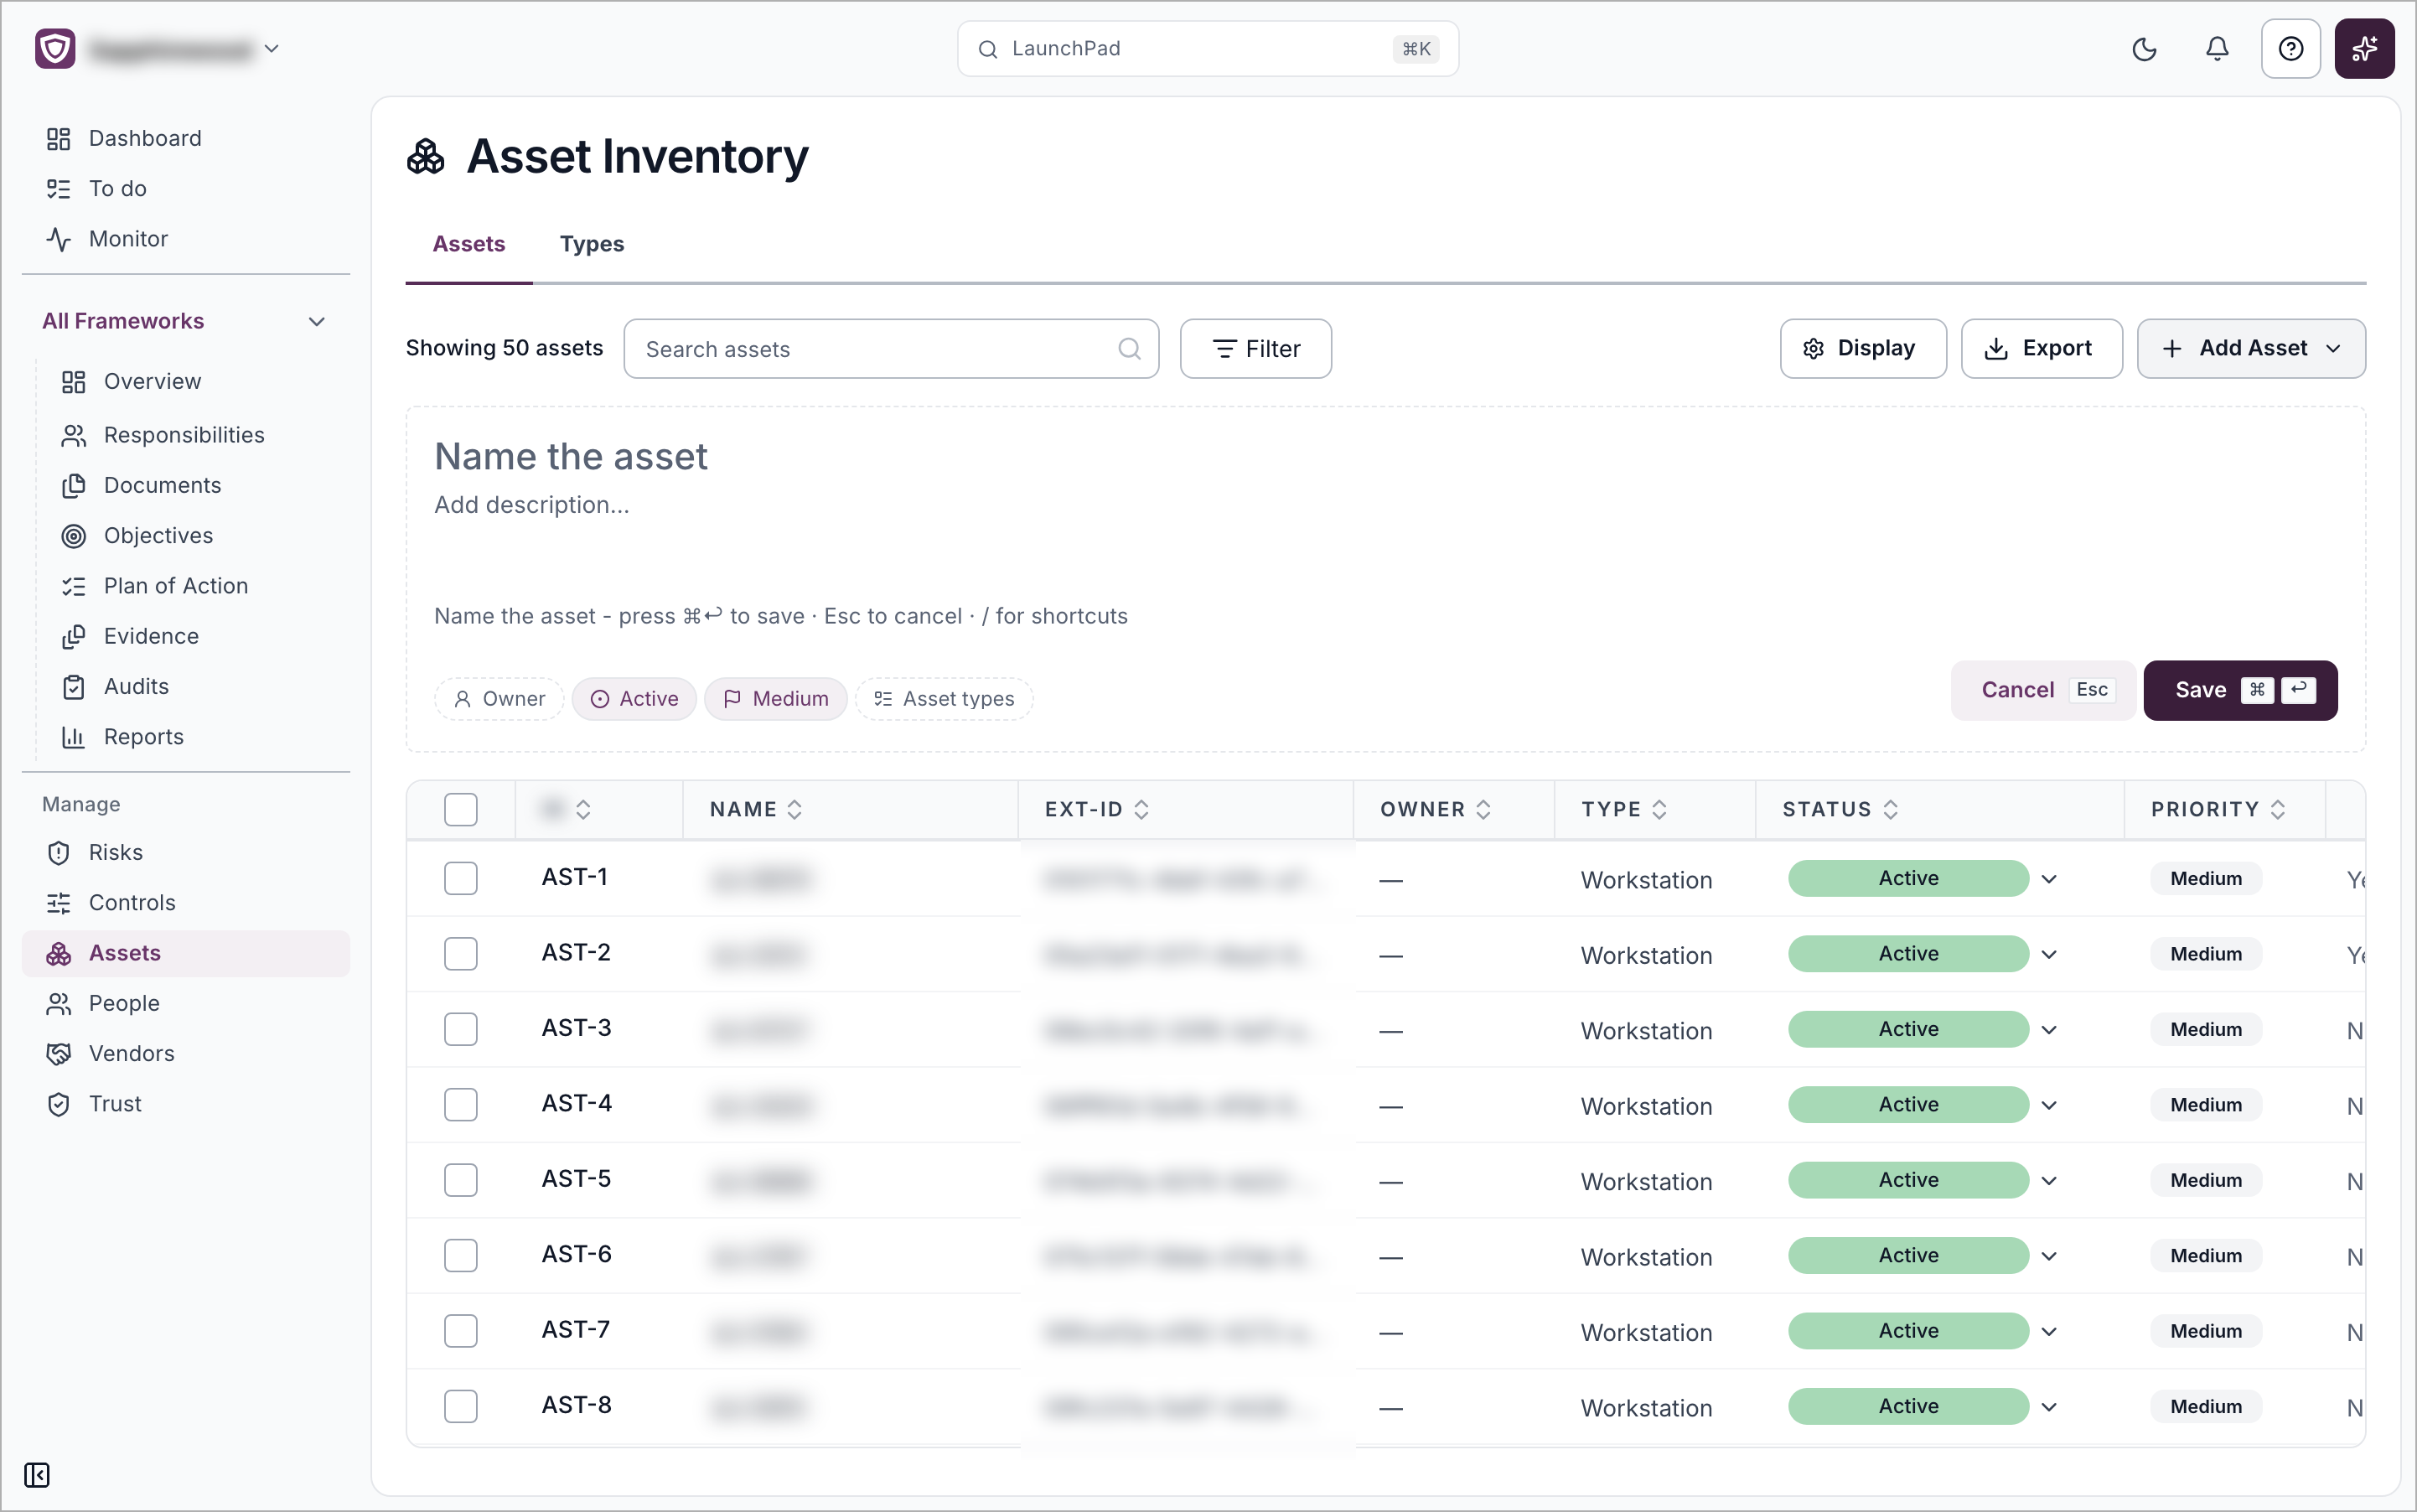Export the assets list
The image size is (2417, 1512).
[x=2041, y=348]
